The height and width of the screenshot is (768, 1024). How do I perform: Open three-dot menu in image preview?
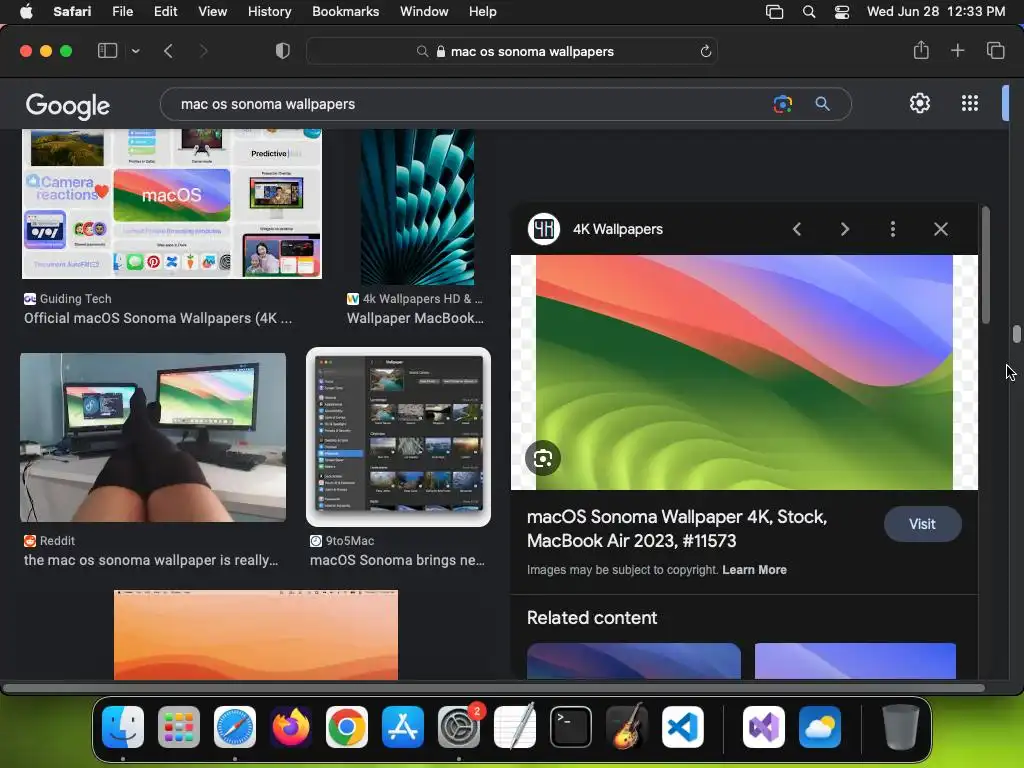[x=893, y=229]
